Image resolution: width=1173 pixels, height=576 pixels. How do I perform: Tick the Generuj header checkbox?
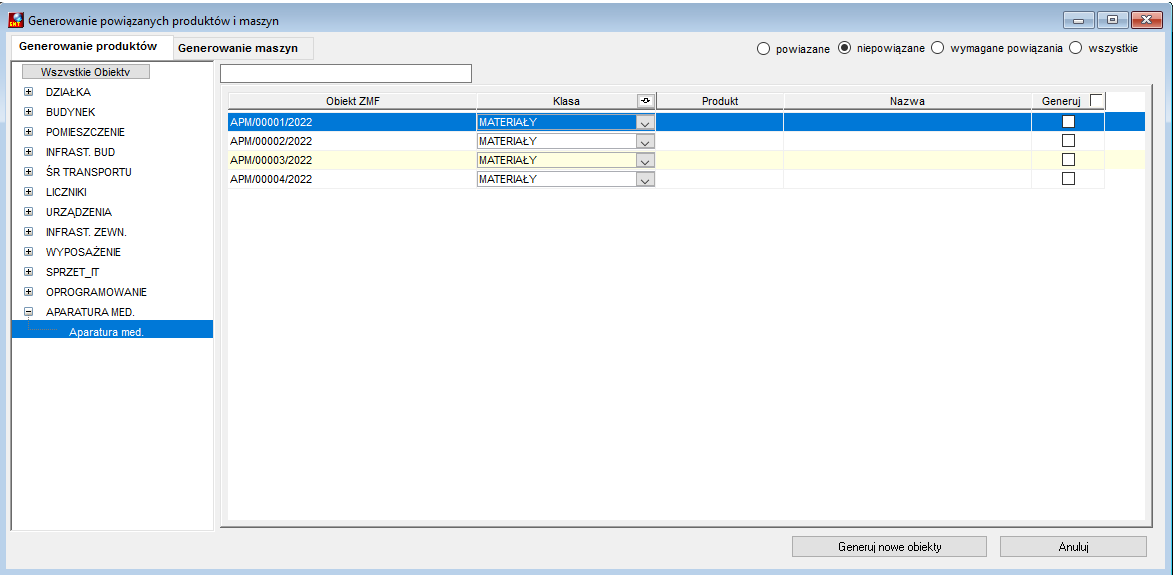click(x=1096, y=100)
